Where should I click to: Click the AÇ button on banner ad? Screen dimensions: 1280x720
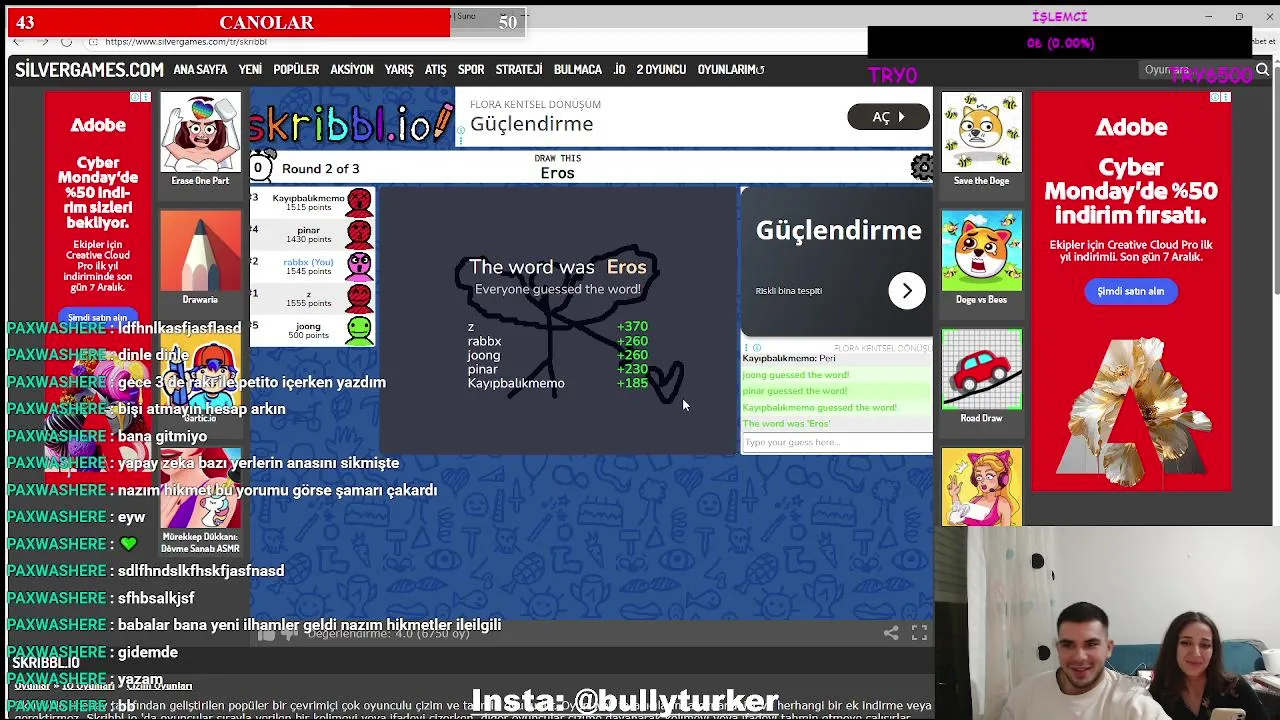click(888, 117)
